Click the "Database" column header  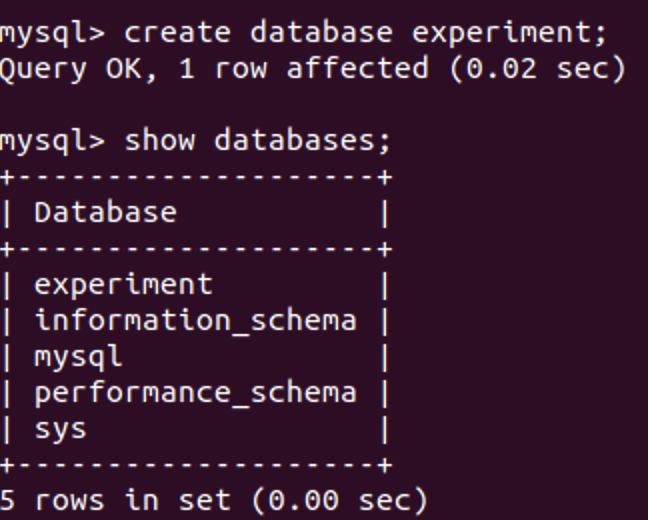pos(105,213)
